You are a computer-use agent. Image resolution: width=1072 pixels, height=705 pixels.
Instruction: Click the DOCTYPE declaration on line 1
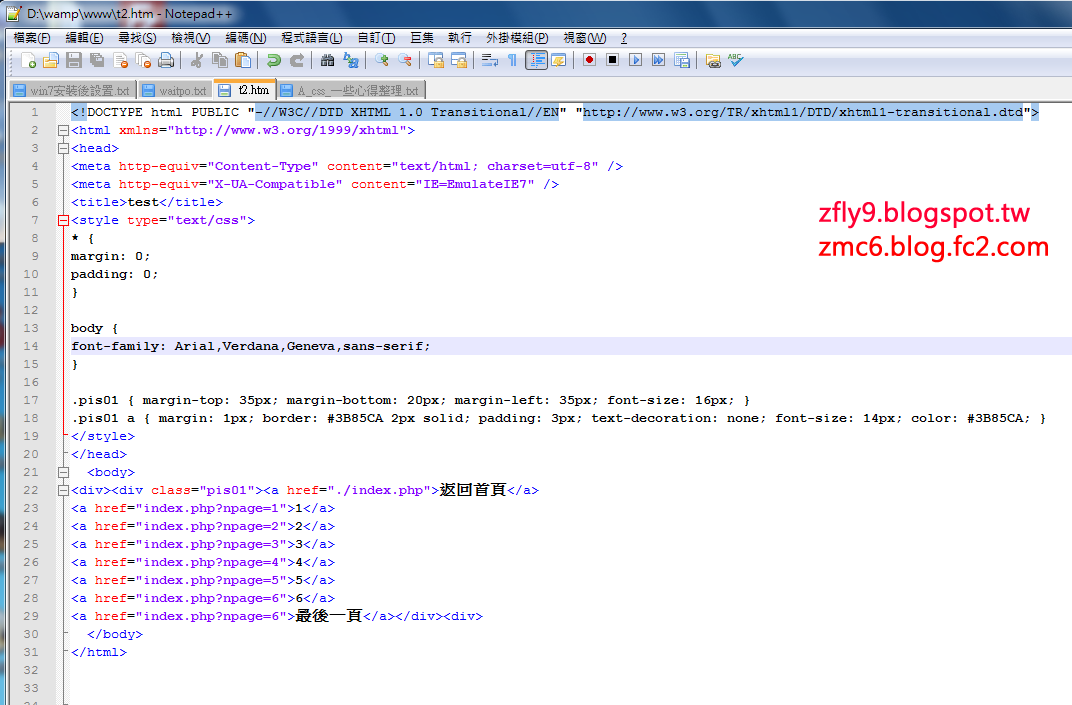click(554, 112)
